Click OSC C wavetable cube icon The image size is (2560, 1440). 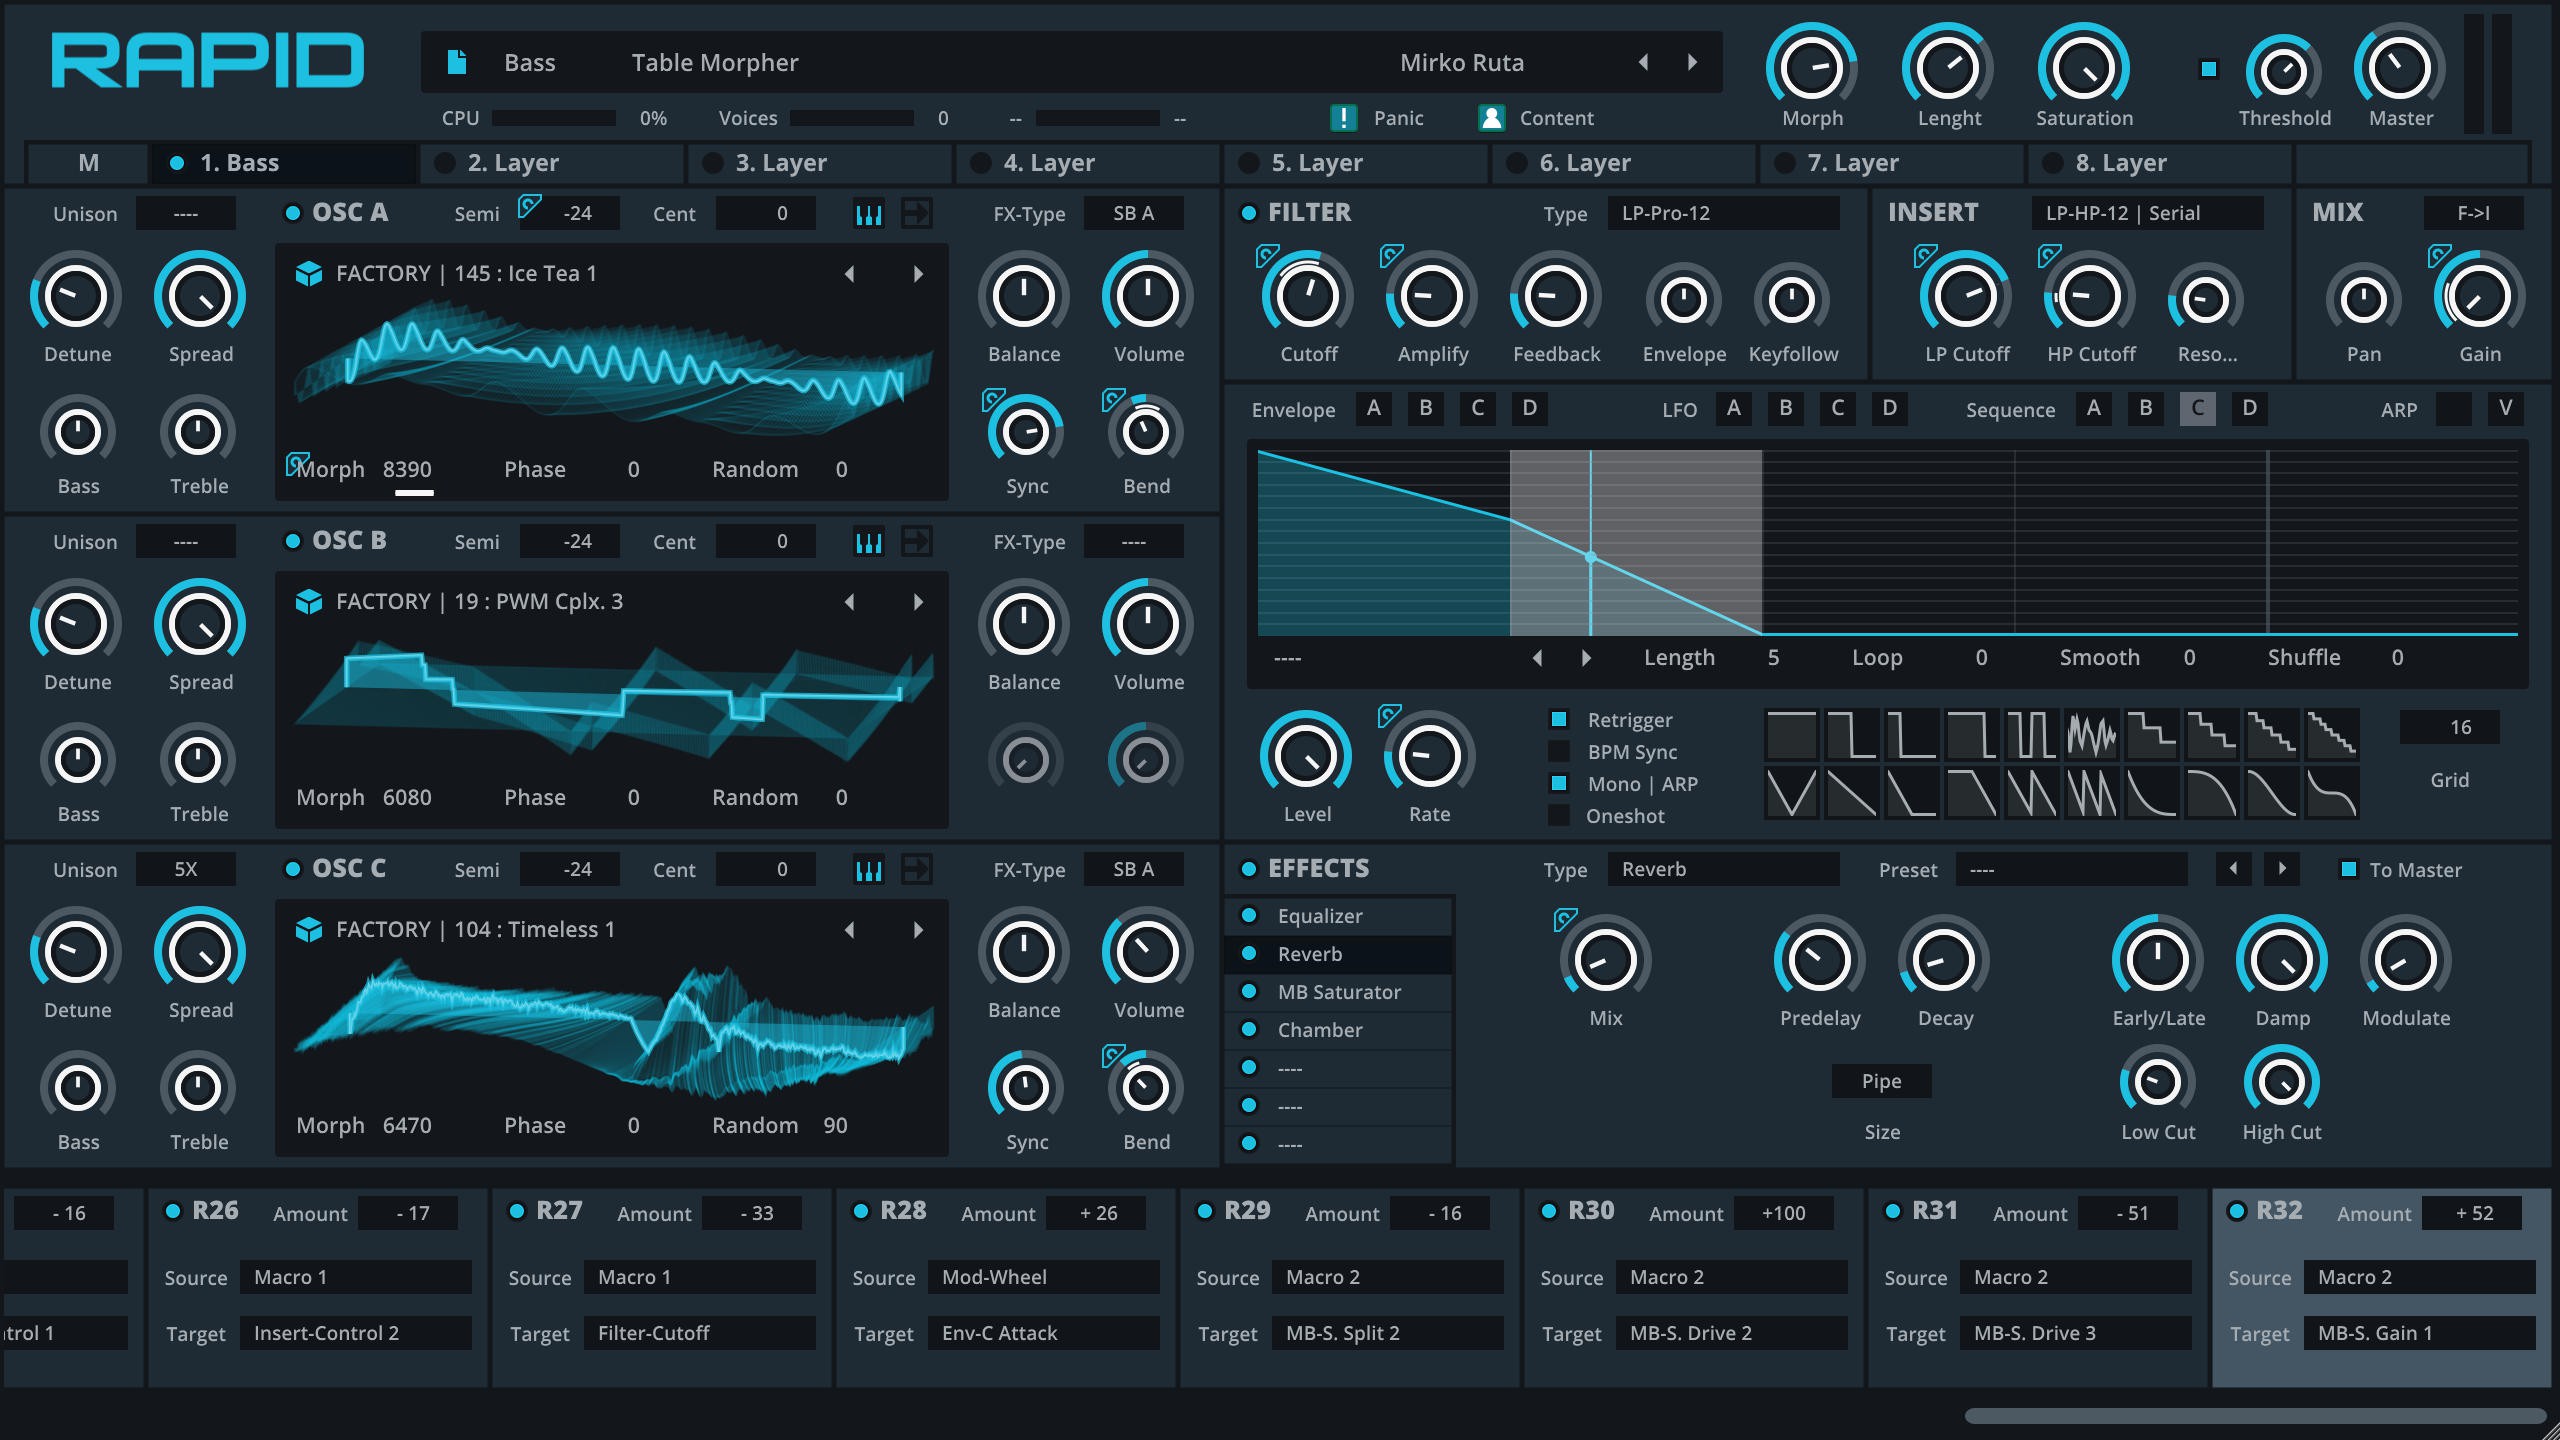[309, 929]
